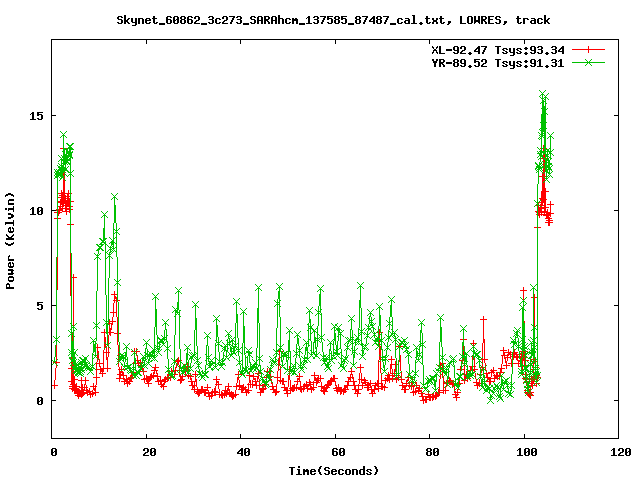Click the y-axis tick label 0
This screenshot has width=640, height=480.
[40, 401]
